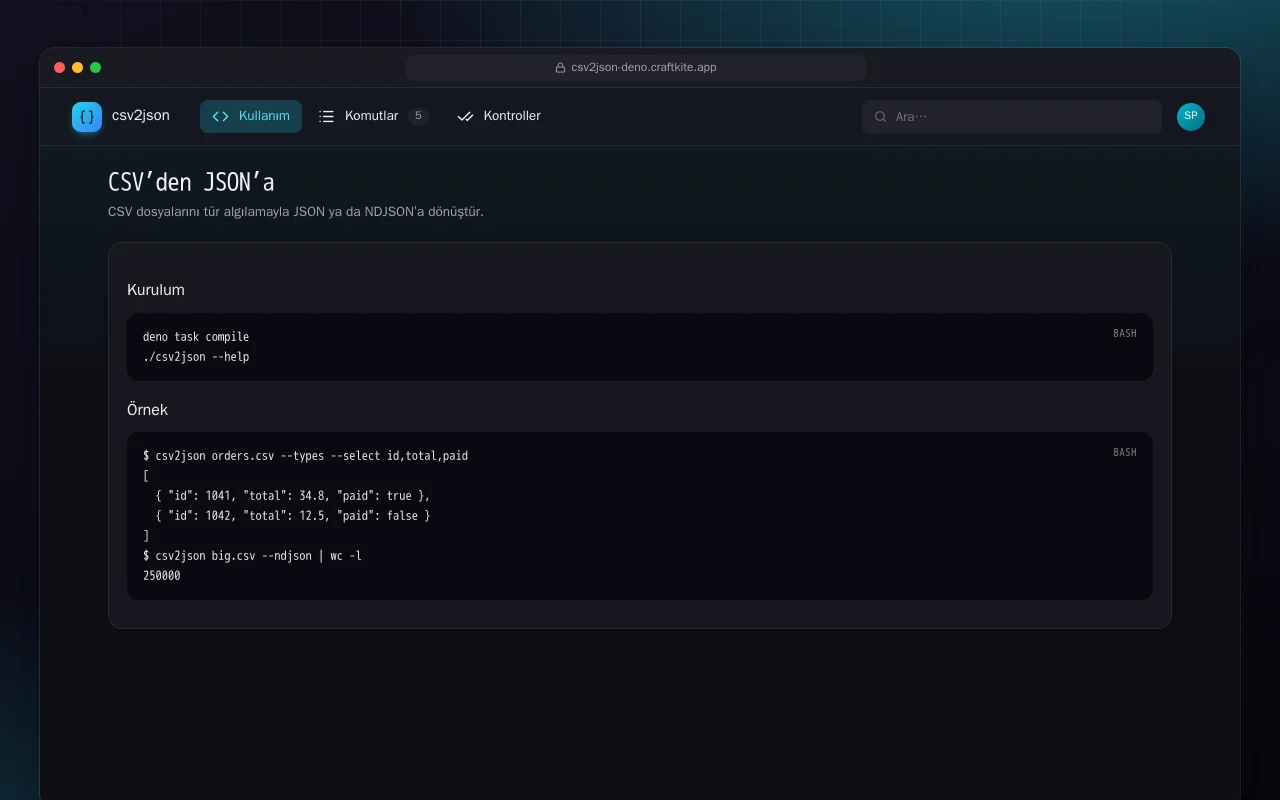Click the page description subtitle text
The image size is (1280, 800).
296,212
